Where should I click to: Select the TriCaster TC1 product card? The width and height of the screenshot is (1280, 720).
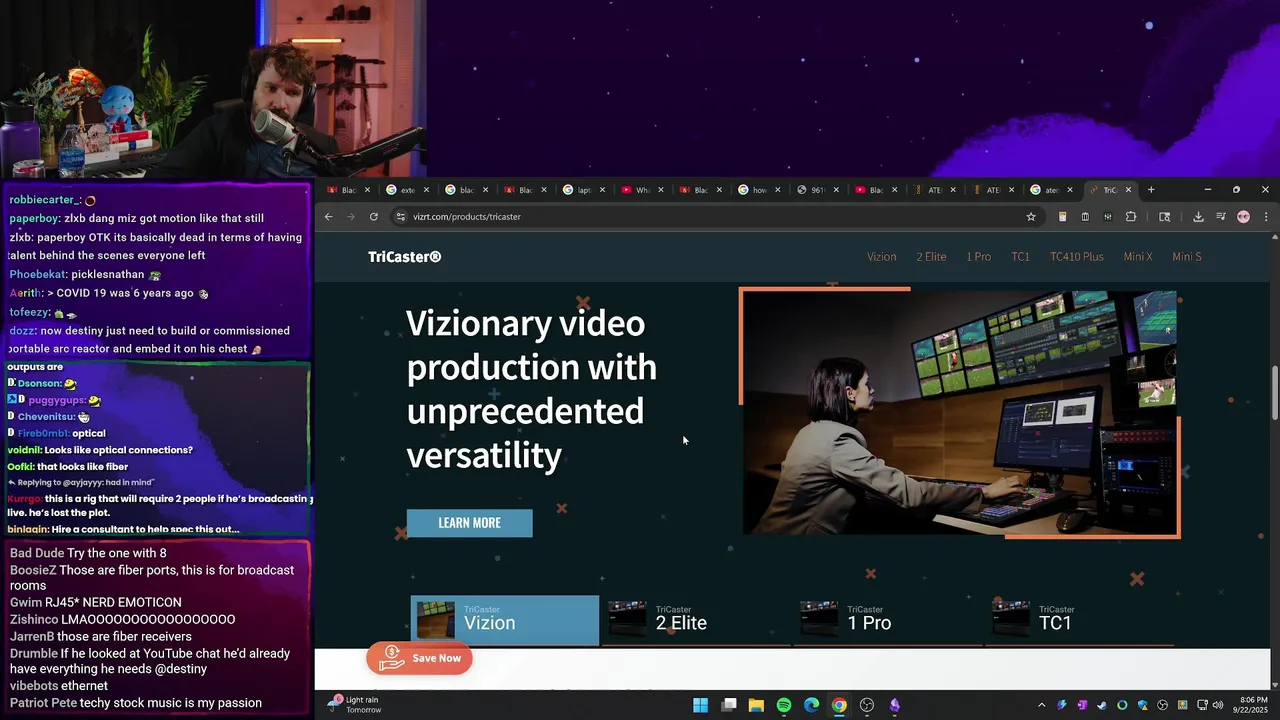[x=1078, y=620]
